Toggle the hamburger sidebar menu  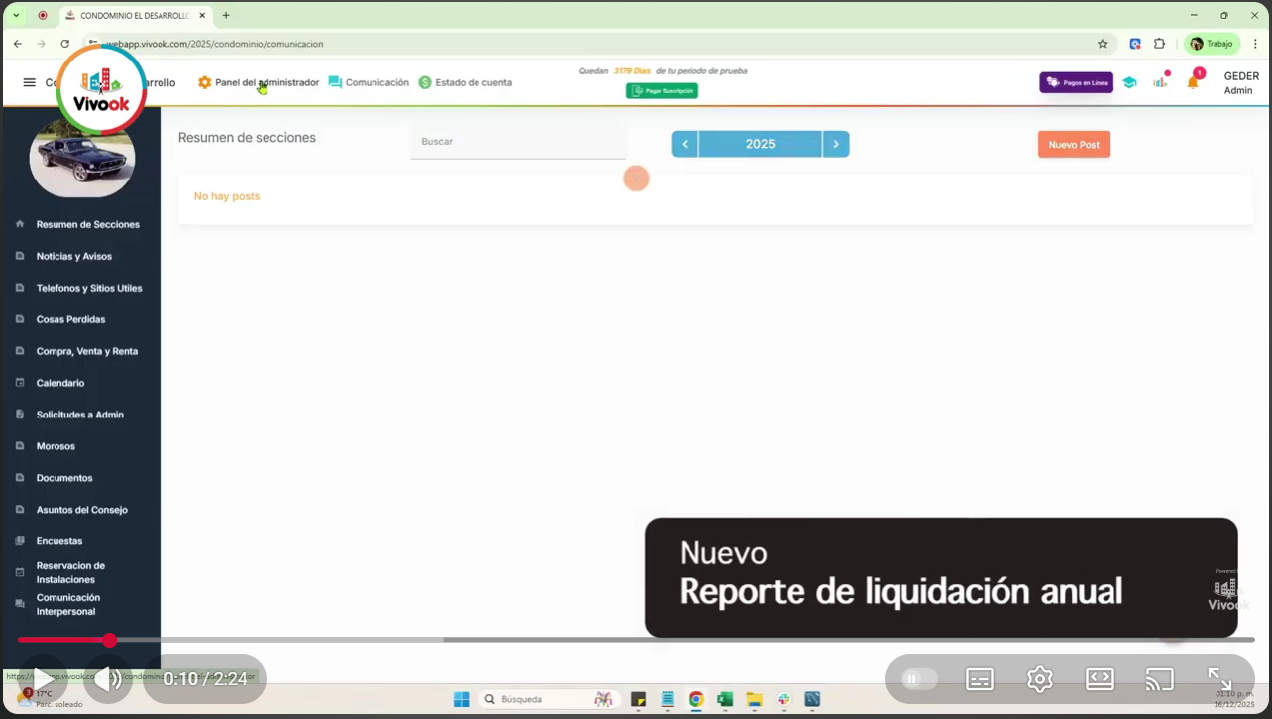(29, 82)
